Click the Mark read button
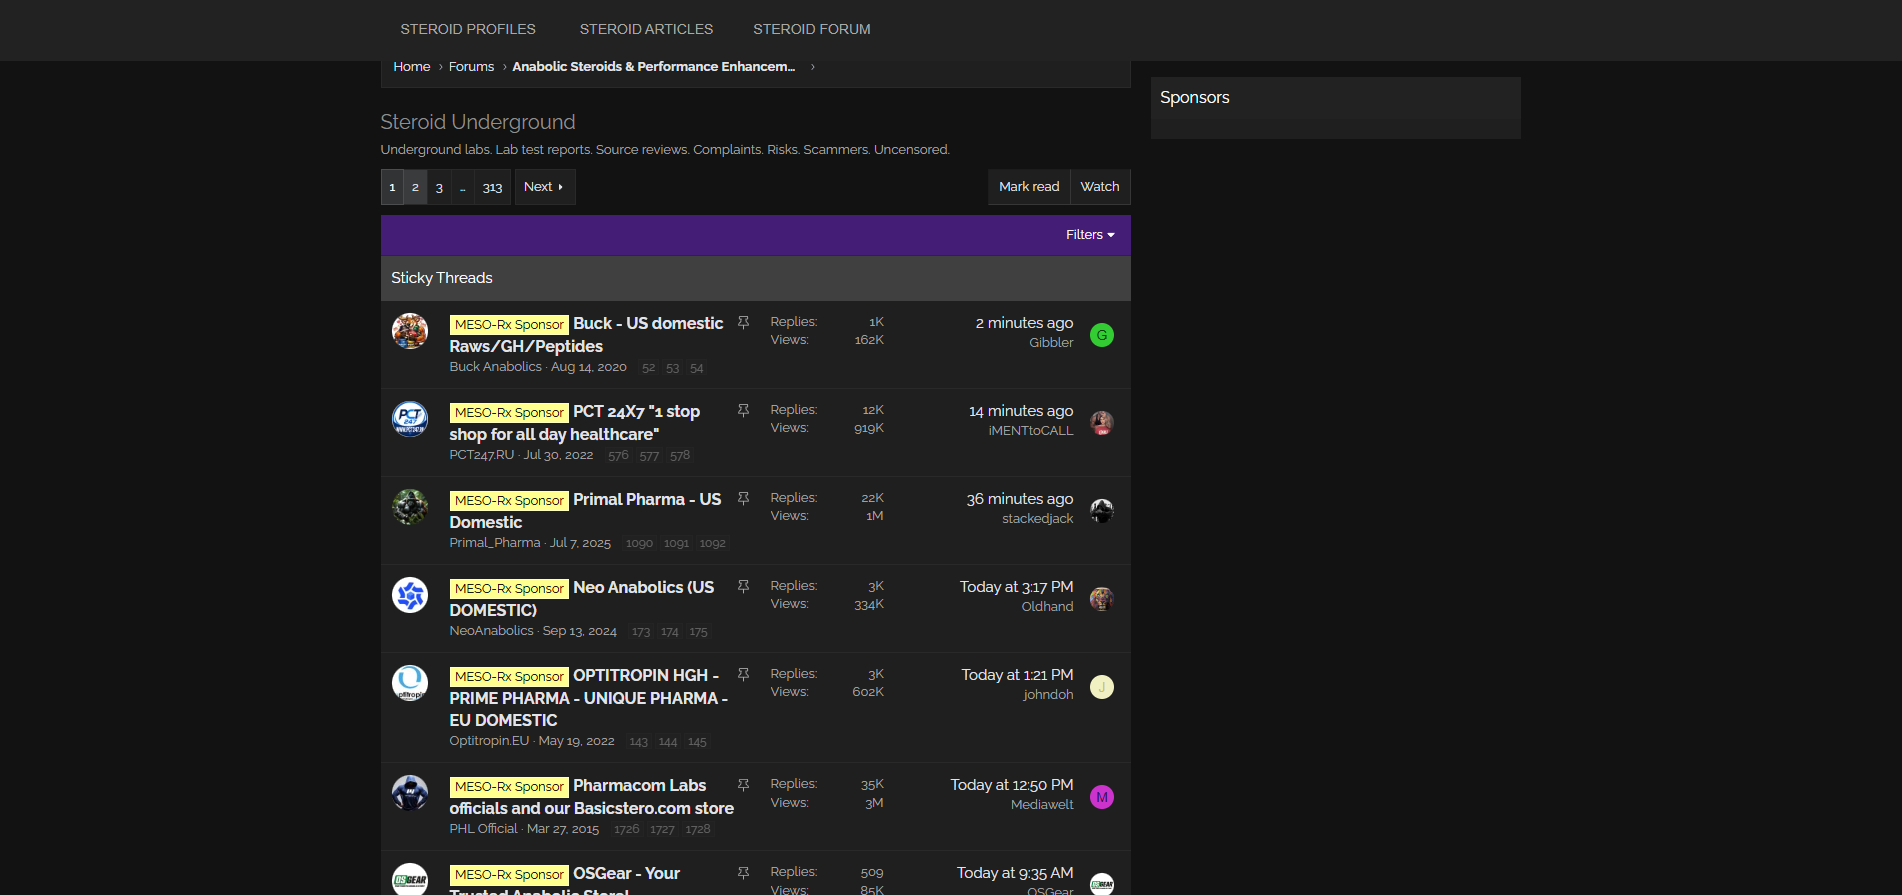Screen dimensions: 1902x895 [1029, 187]
